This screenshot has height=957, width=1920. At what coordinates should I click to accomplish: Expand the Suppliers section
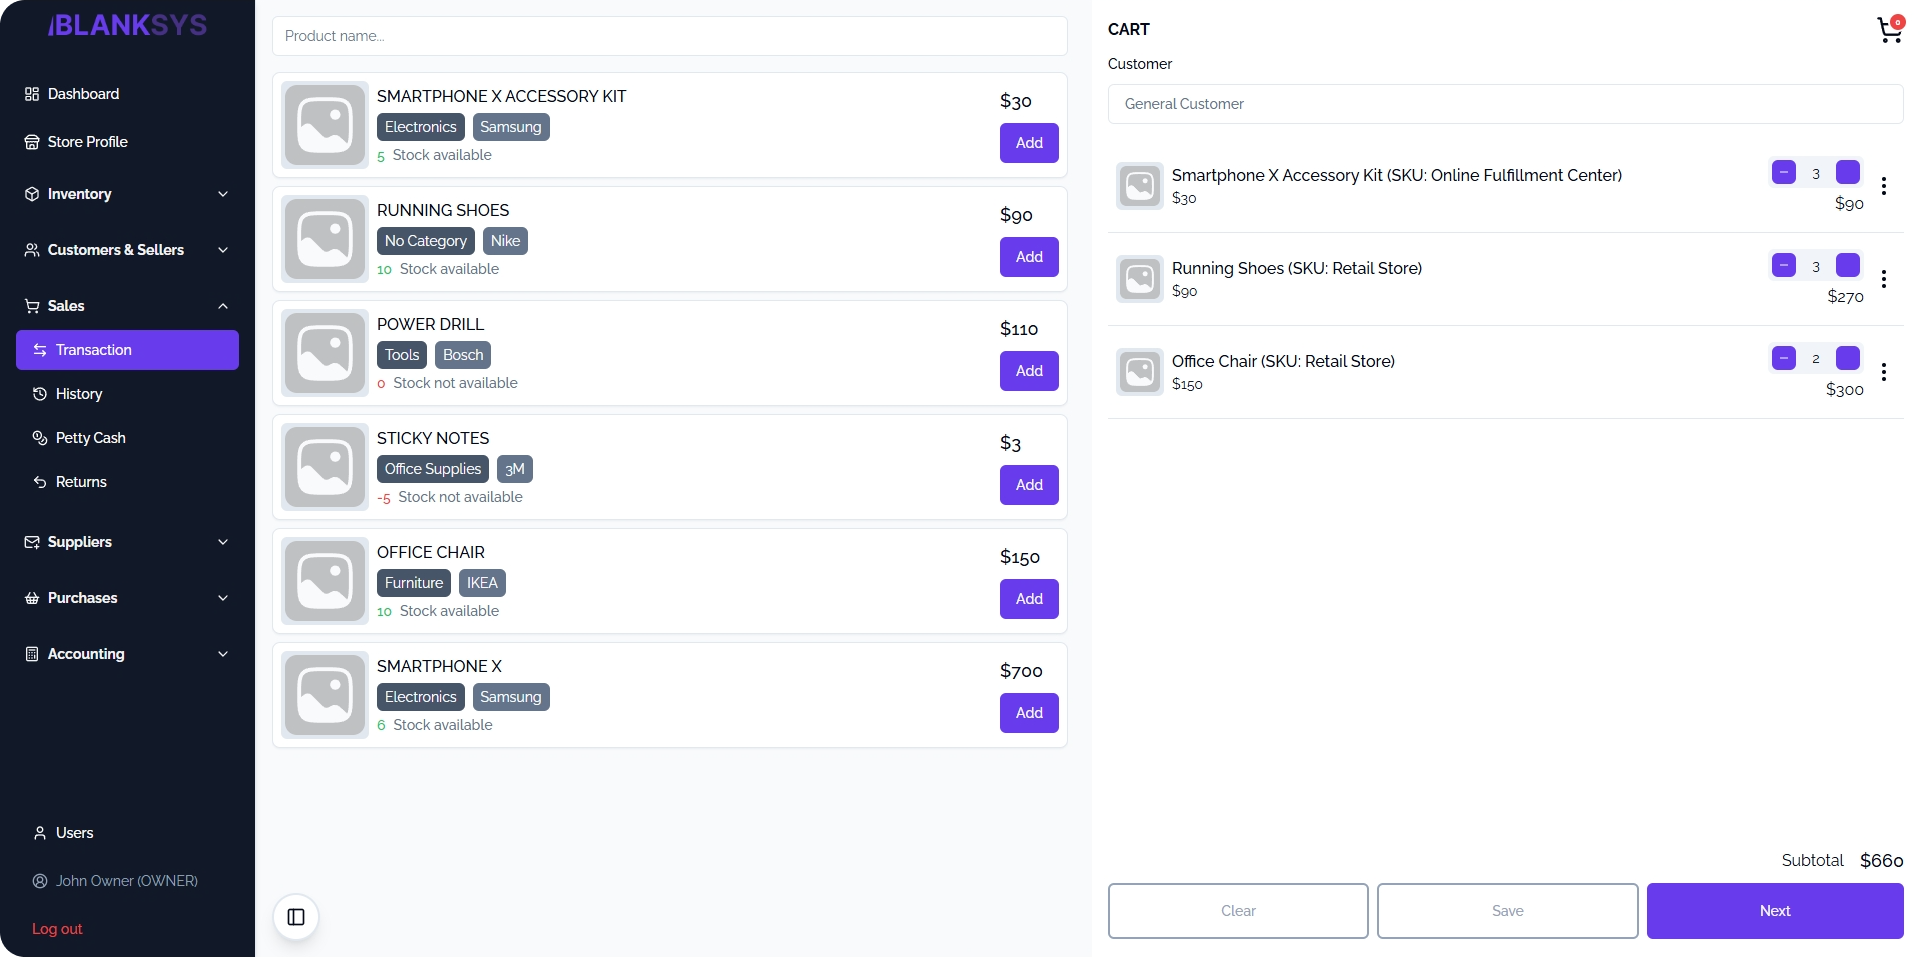[80, 541]
